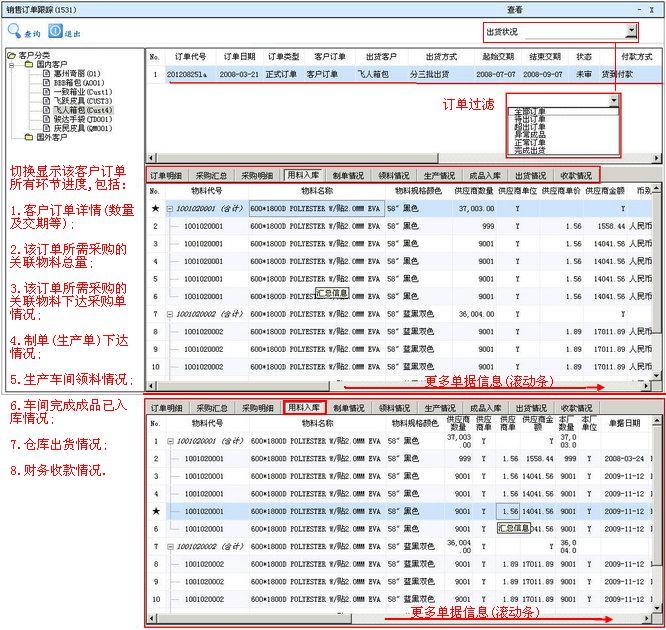
Task: Switch to 出货情况 tab in upper panel
Action: pos(531,175)
